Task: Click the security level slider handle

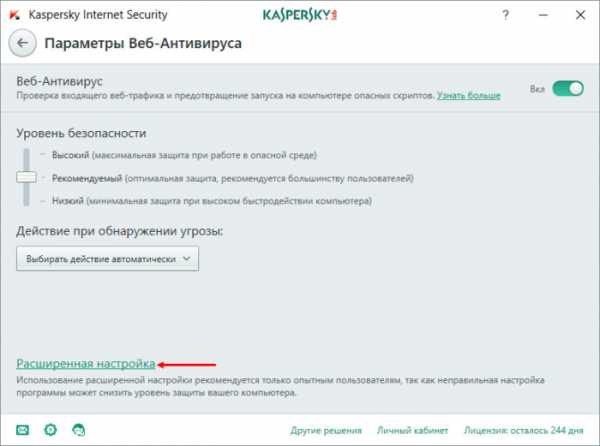Action: coord(26,177)
